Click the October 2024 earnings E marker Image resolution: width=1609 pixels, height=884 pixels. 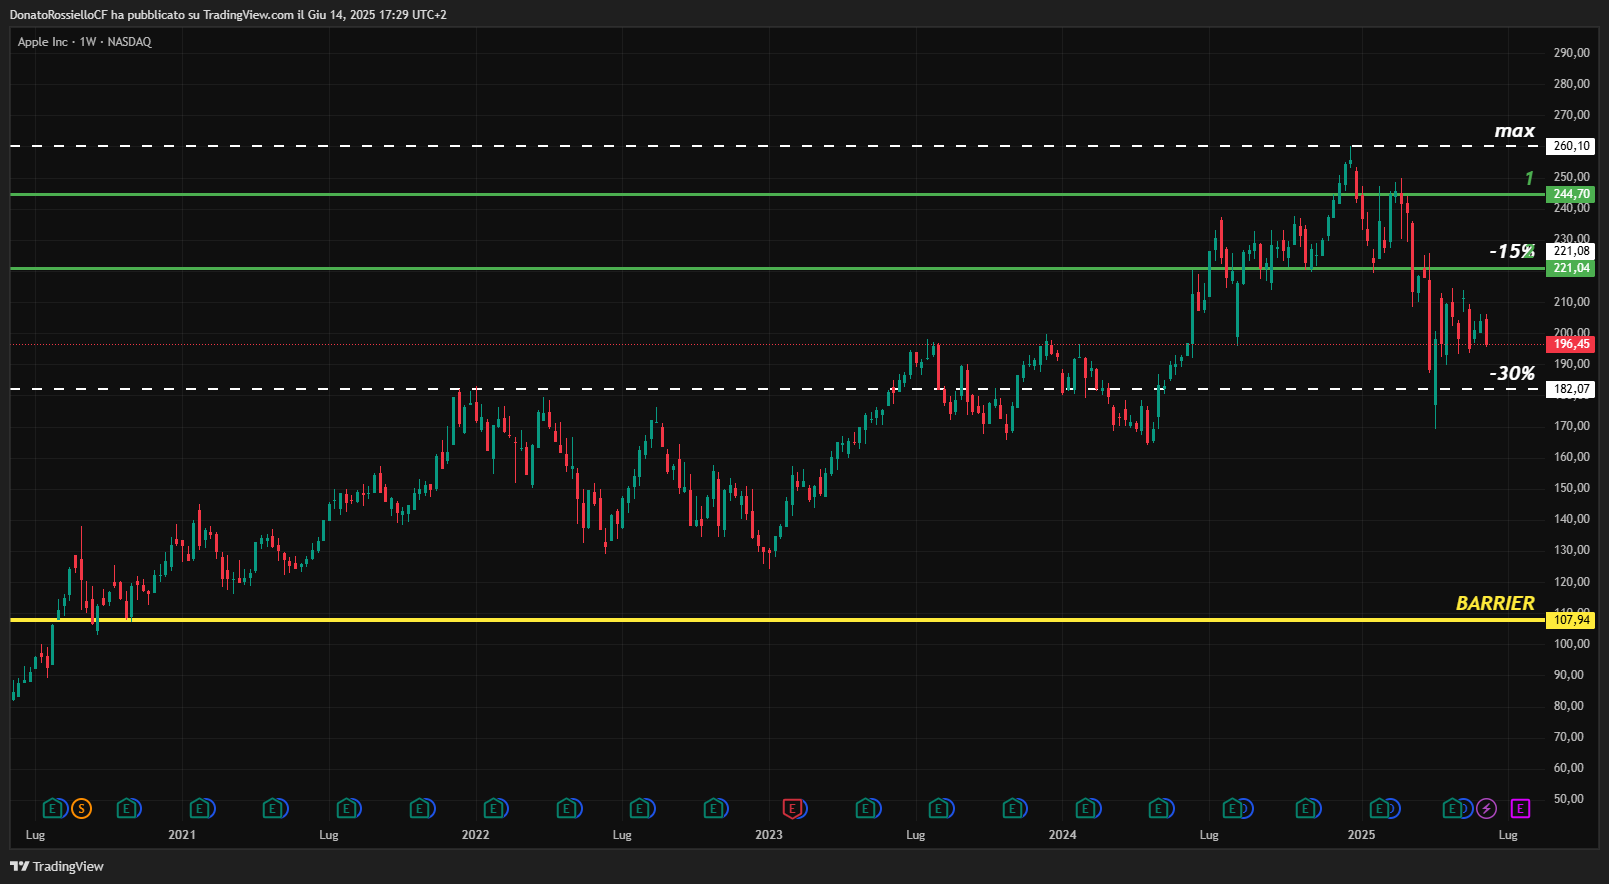point(1306,808)
